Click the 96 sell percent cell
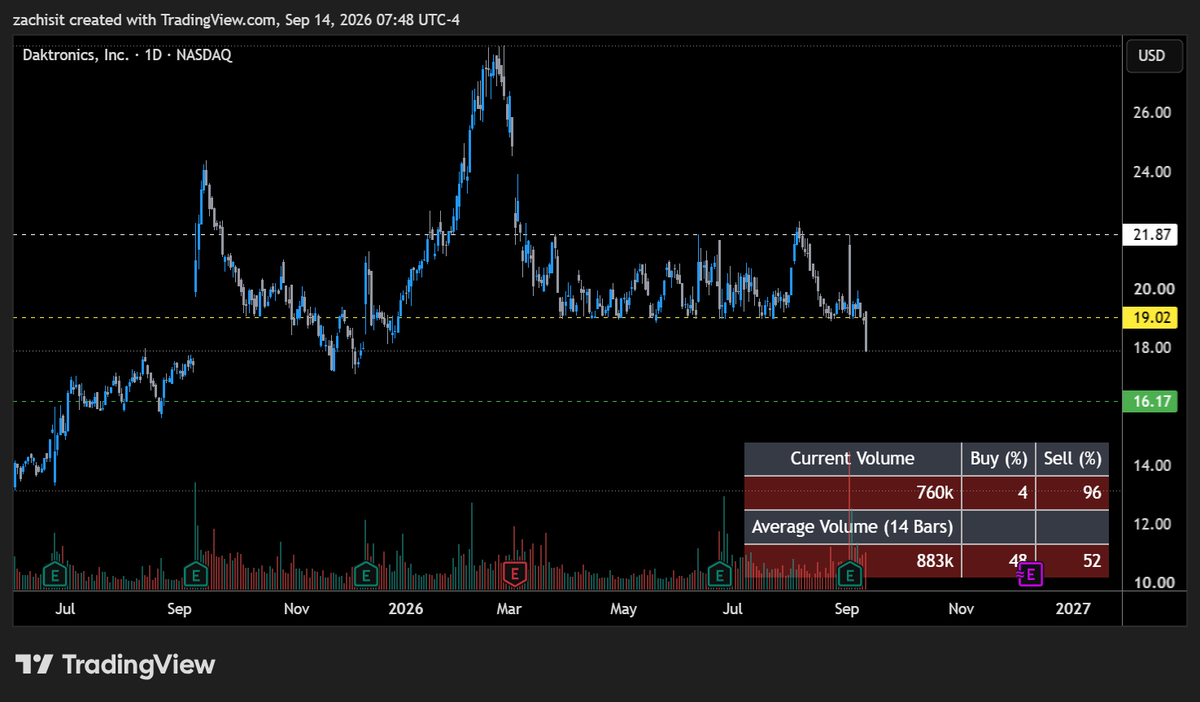Screen dimensions: 1200x702 [x=1072, y=493]
